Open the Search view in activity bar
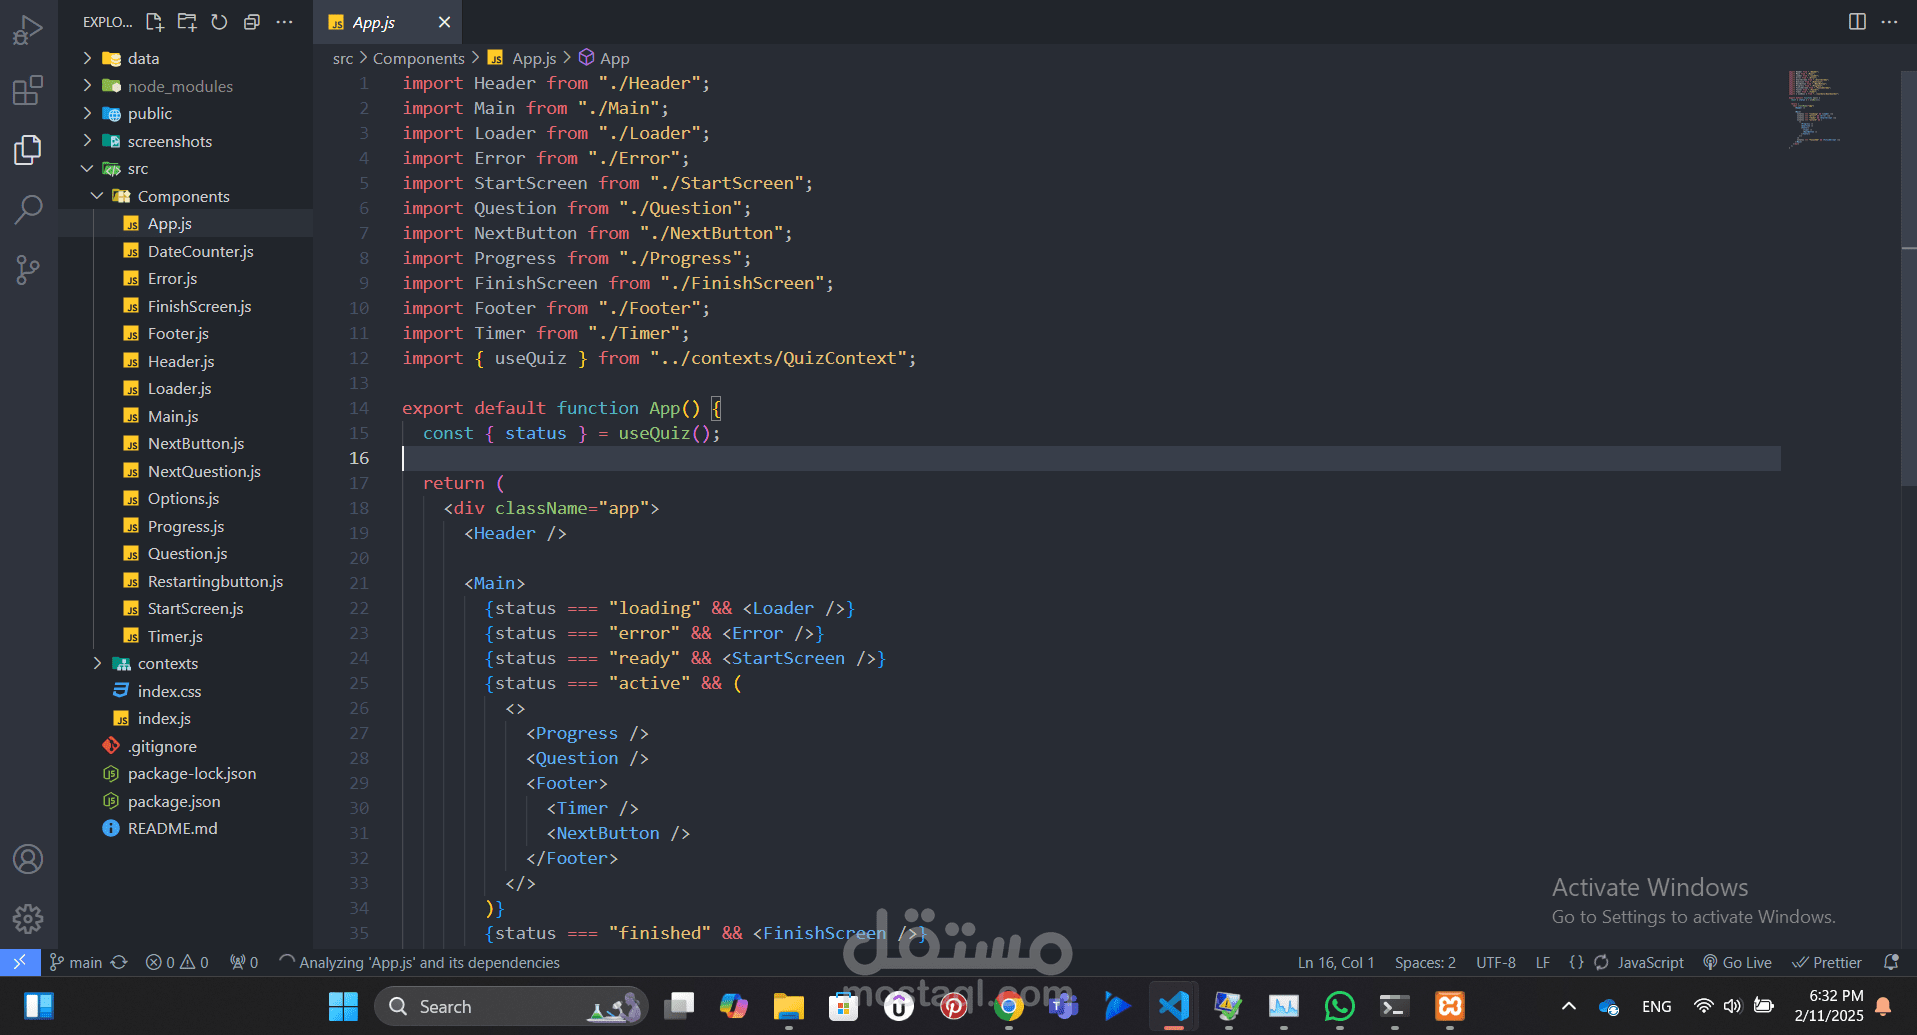Viewport: 1917px width, 1035px height. pyautogui.click(x=28, y=209)
